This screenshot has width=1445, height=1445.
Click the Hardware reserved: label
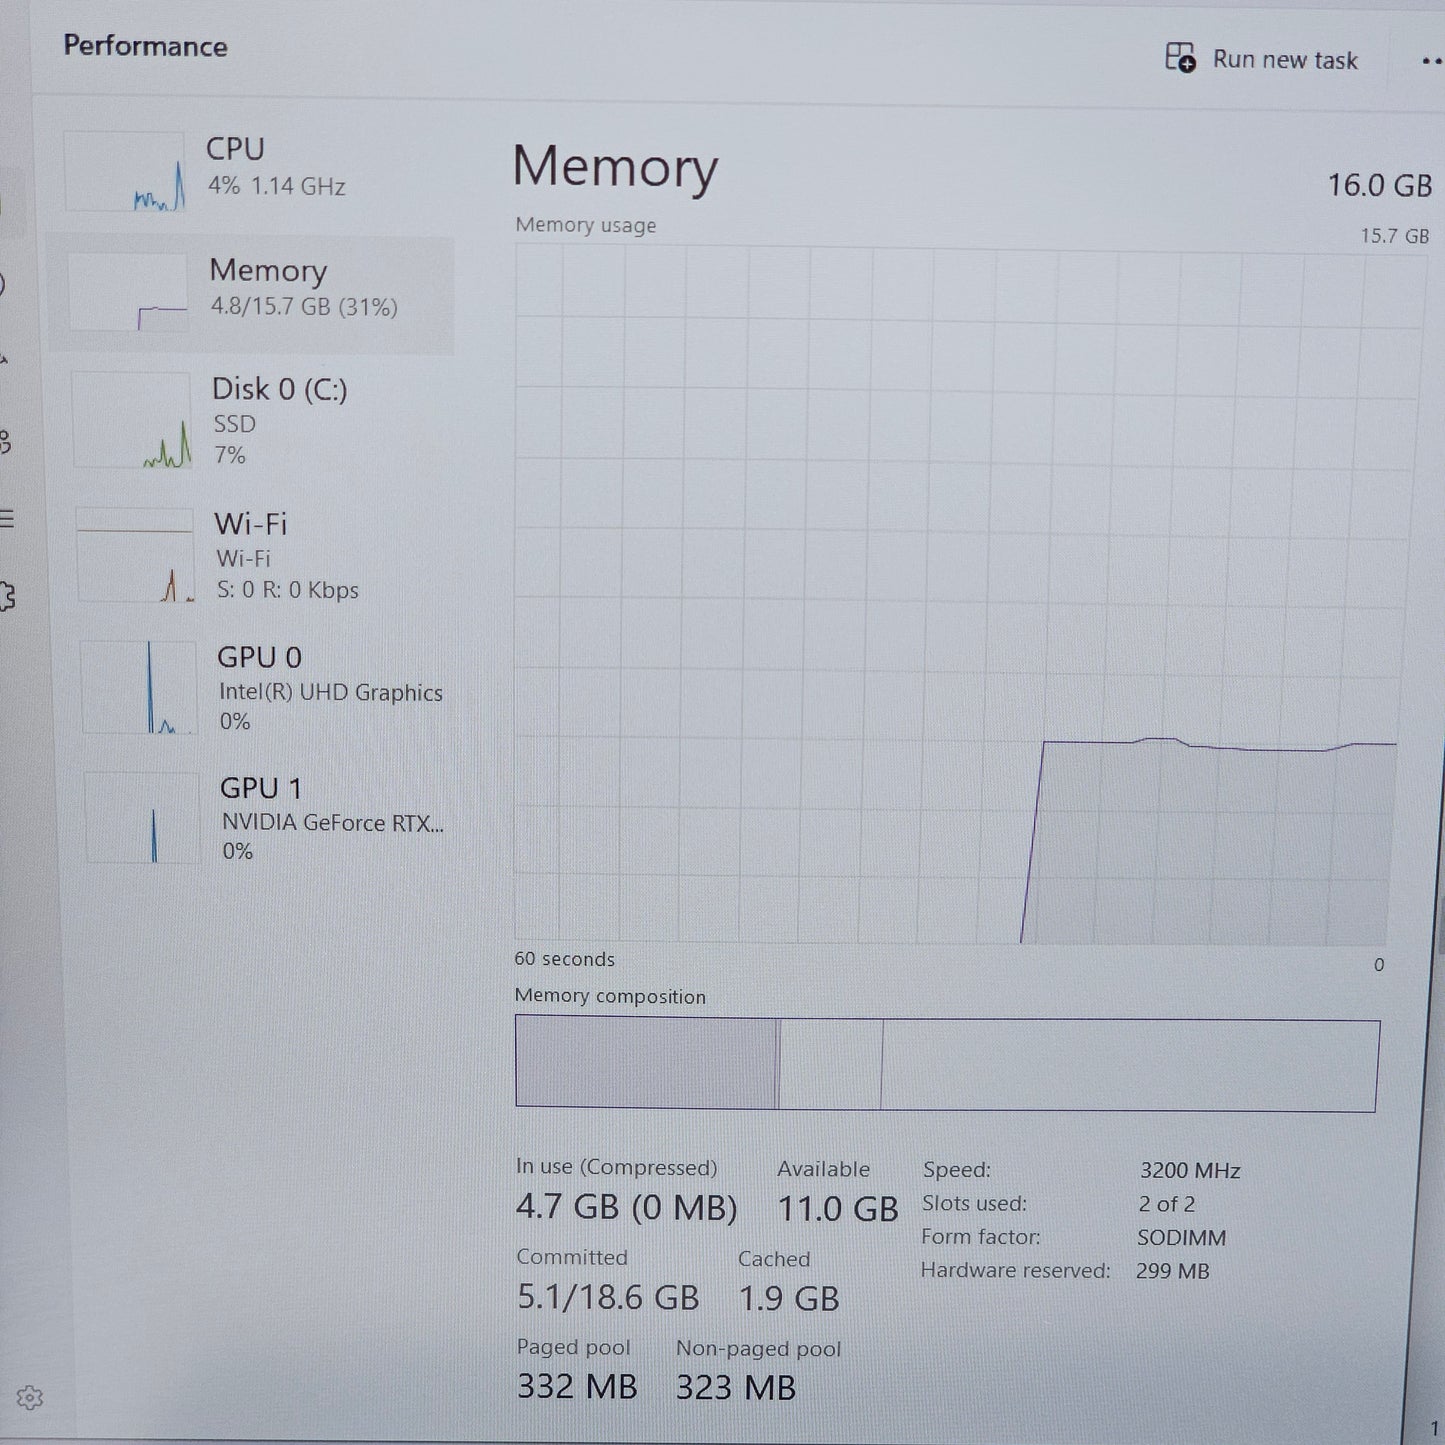1015,1270
